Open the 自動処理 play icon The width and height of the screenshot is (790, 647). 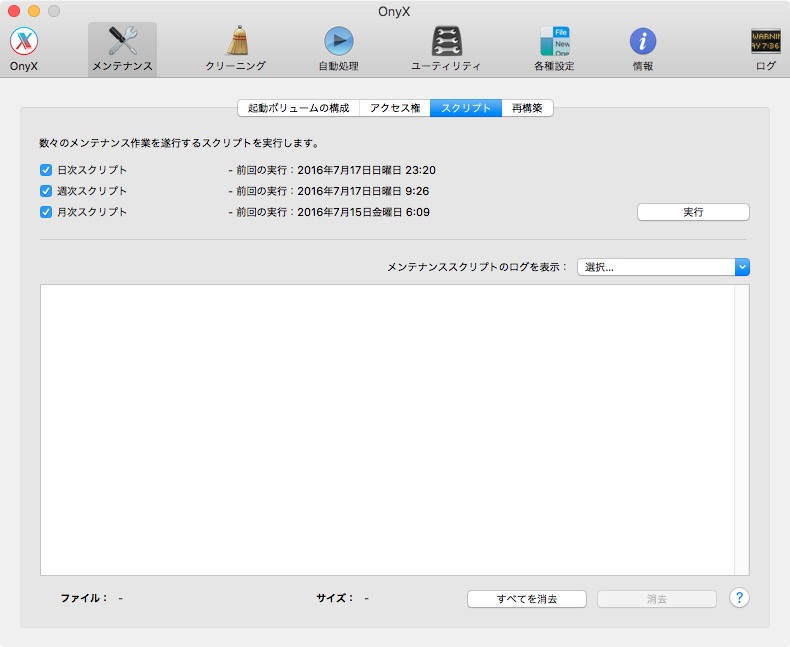[339, 49]
